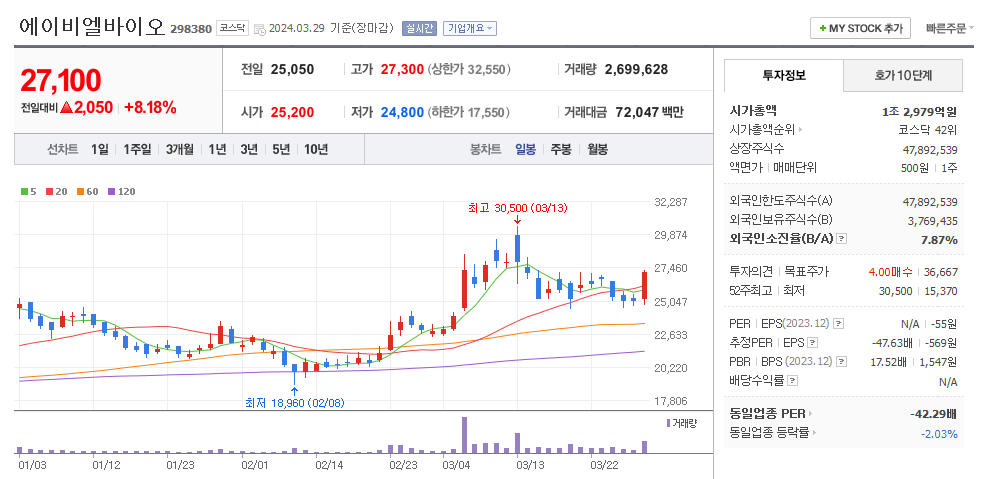Select the 10년 line chart period
The image size is (982, 479).
316,150
